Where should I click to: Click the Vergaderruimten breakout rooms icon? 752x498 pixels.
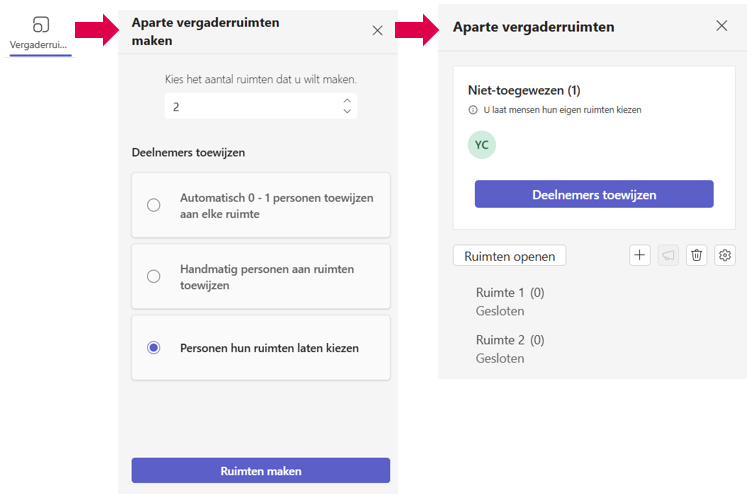click(41, 25)
